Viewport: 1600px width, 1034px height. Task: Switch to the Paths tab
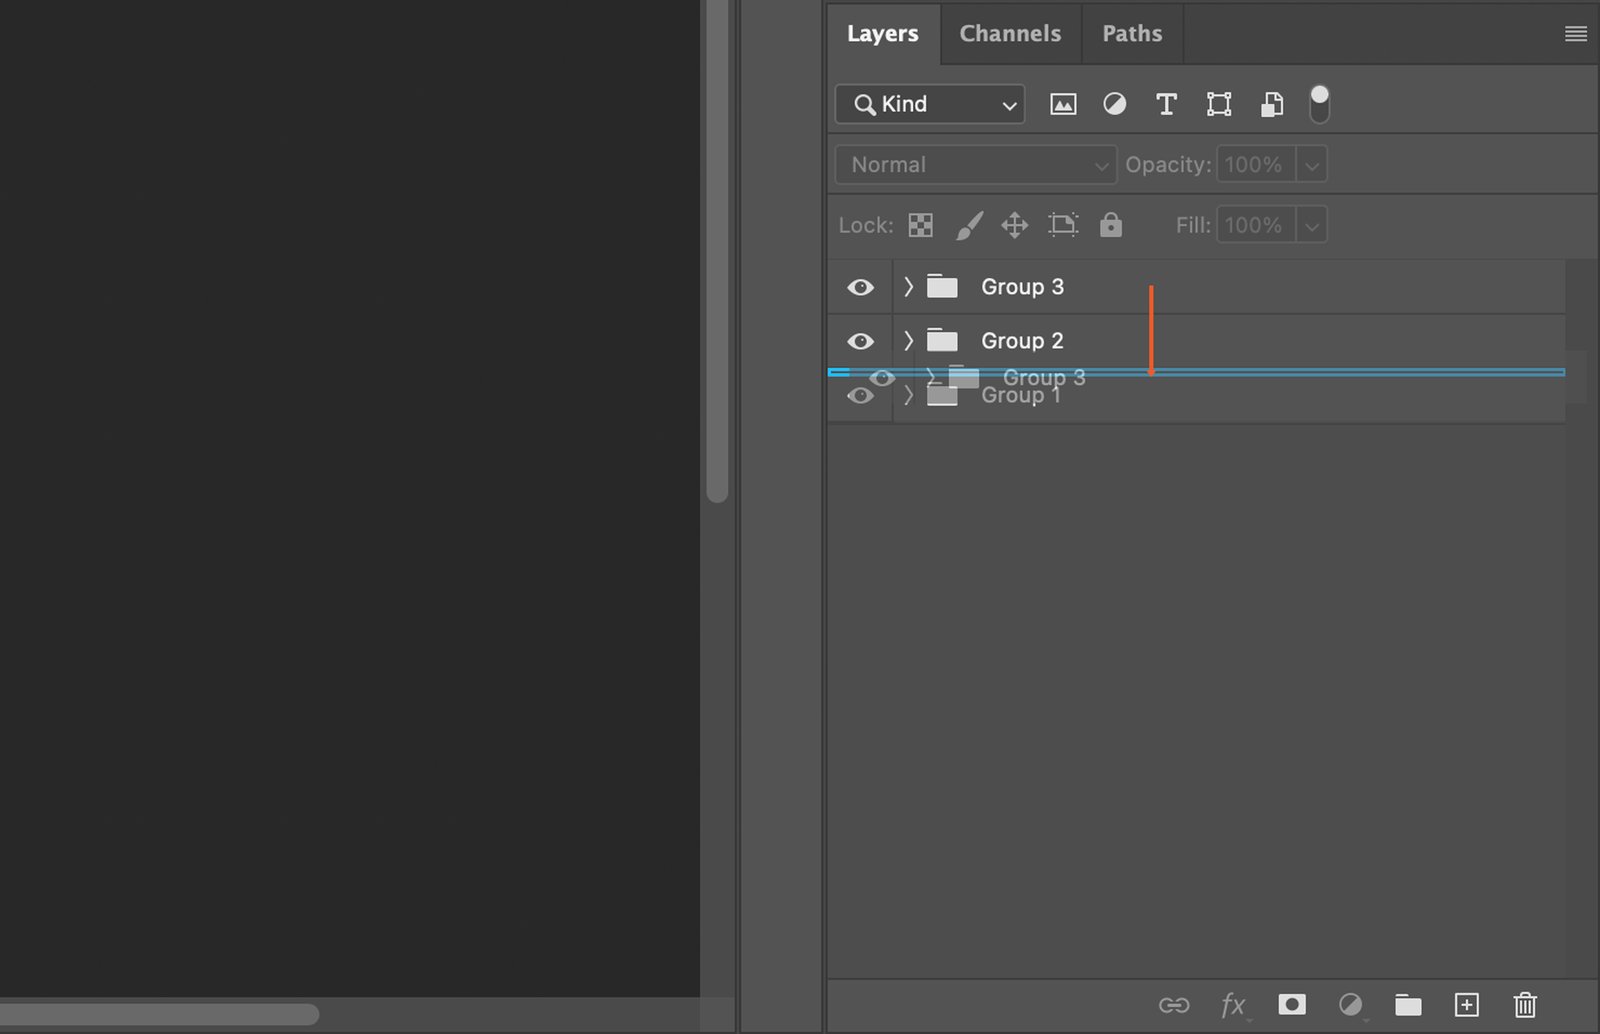[1132, 34]
